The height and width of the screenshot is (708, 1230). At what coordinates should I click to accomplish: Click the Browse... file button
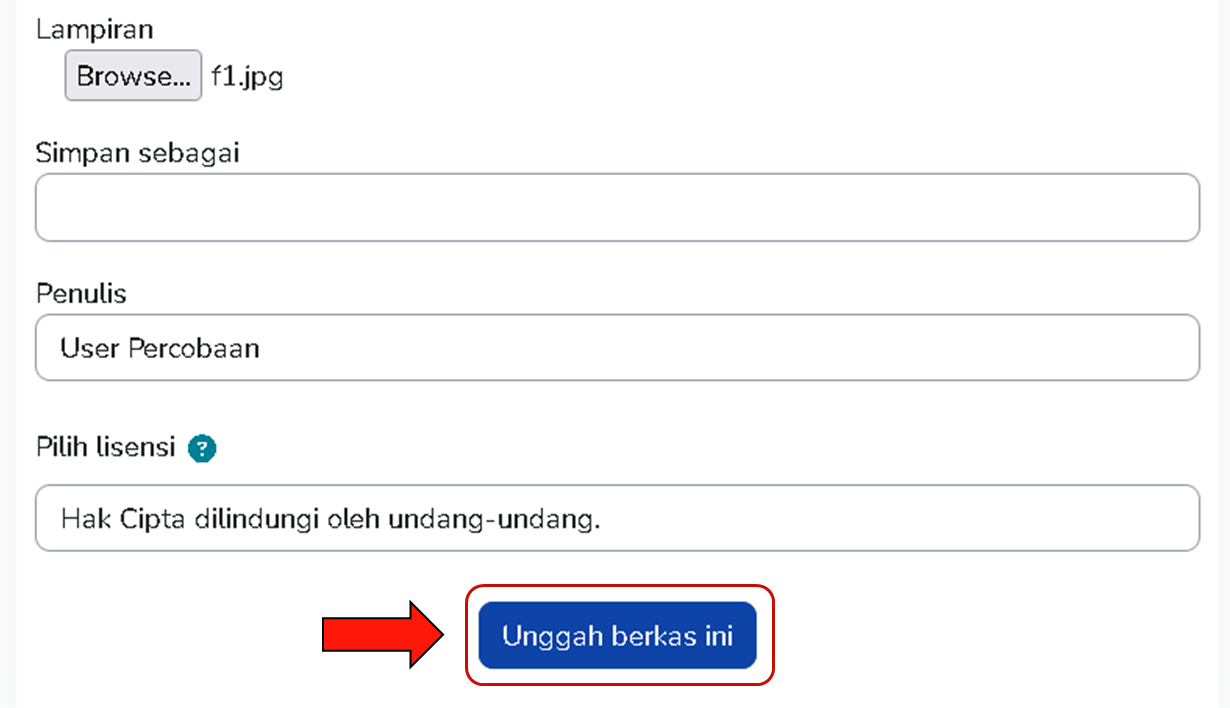(133, 76)
